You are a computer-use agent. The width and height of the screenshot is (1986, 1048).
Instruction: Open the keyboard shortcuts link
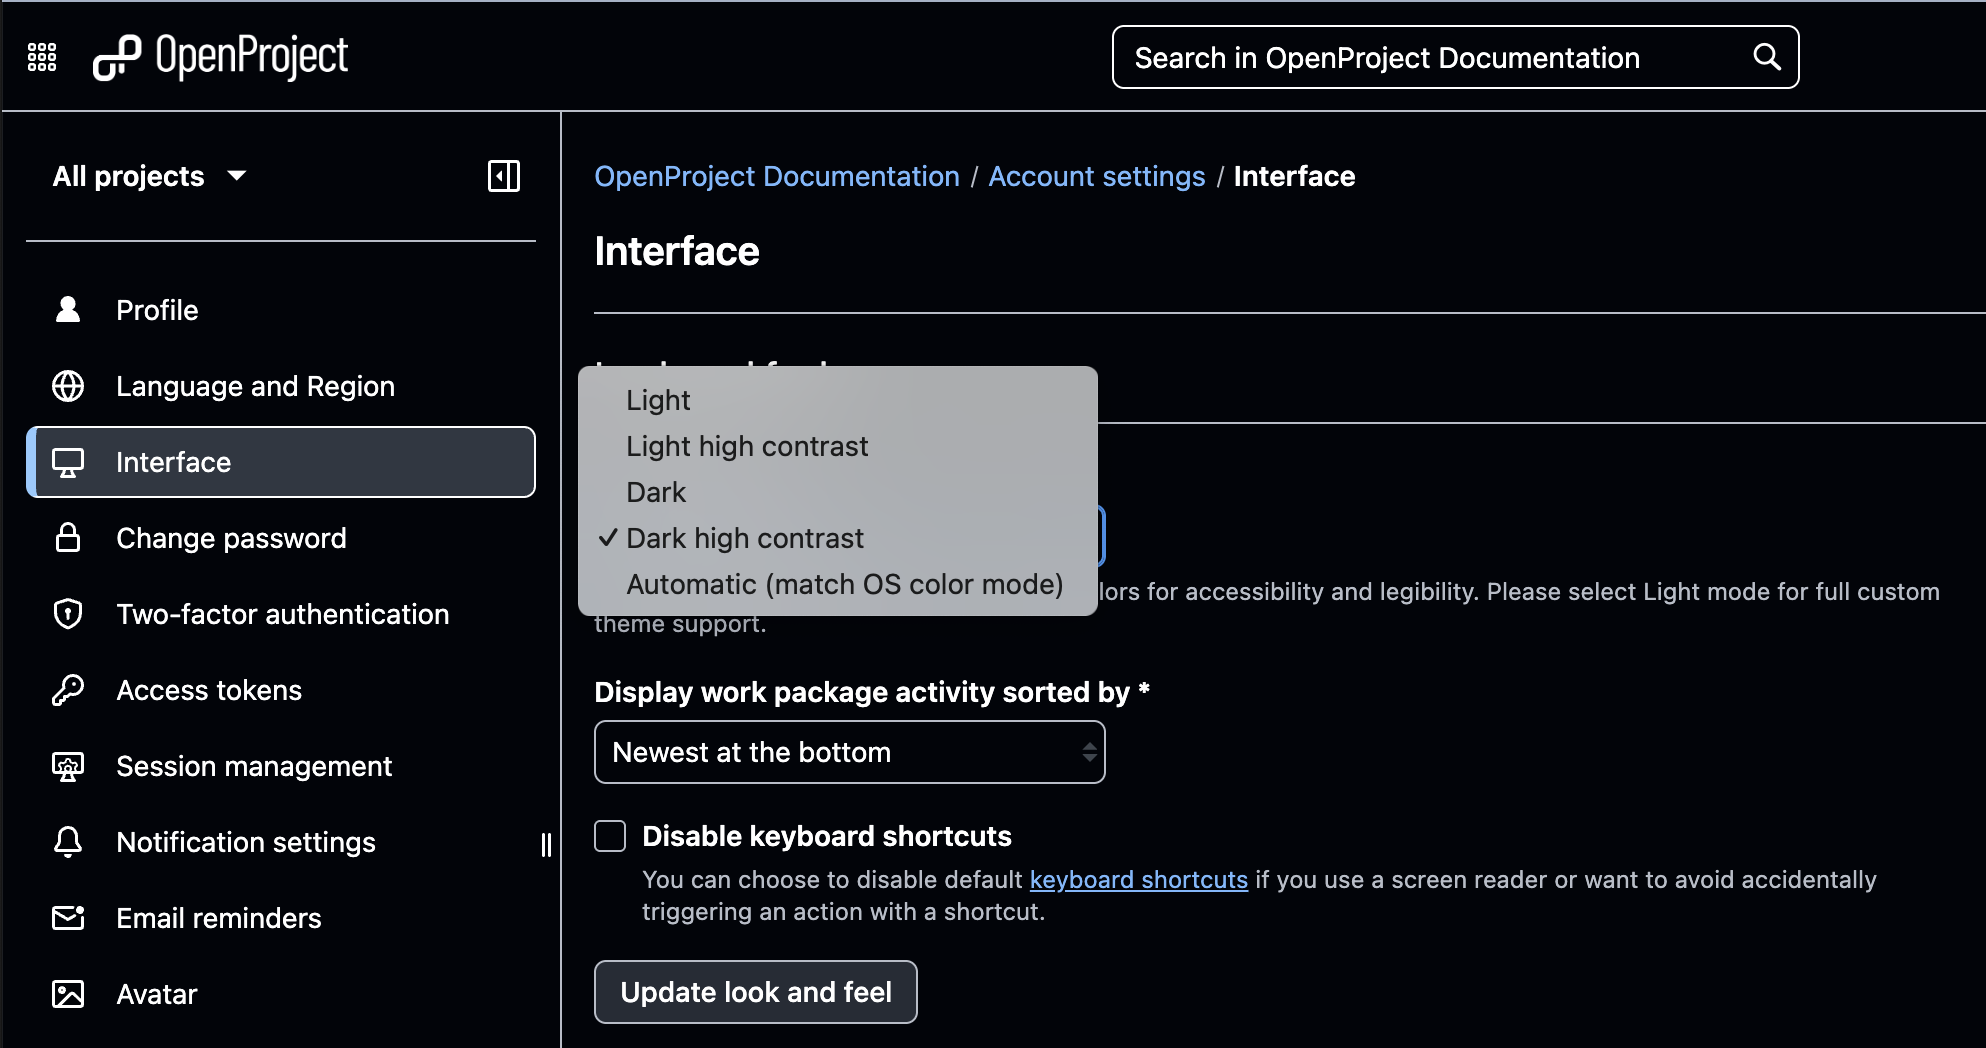1138,879
